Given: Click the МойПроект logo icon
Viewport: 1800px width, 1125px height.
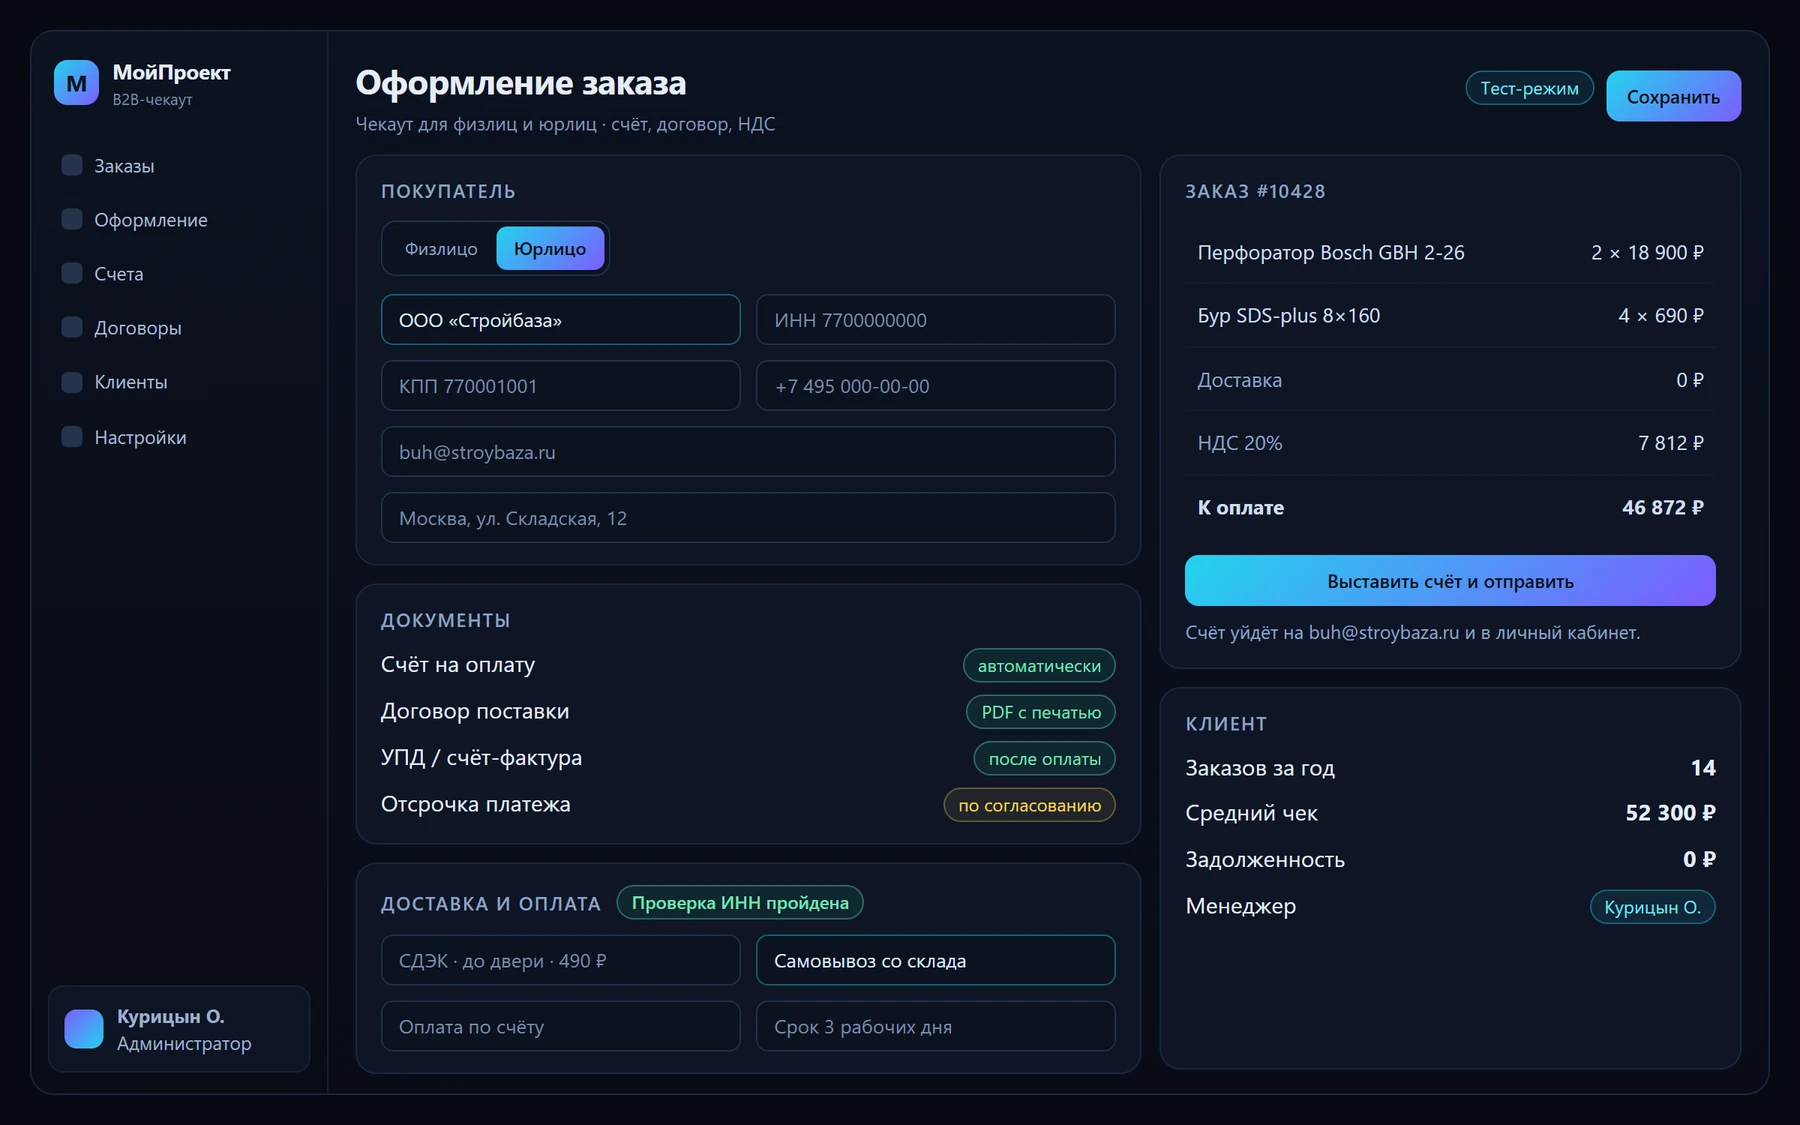Looking at the screenshot, I should (76, 83).
